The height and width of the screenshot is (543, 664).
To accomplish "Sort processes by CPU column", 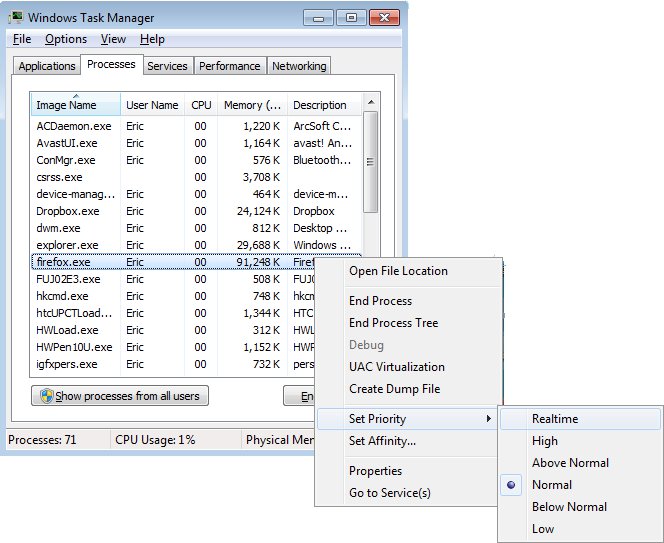I will pos(201,105).
